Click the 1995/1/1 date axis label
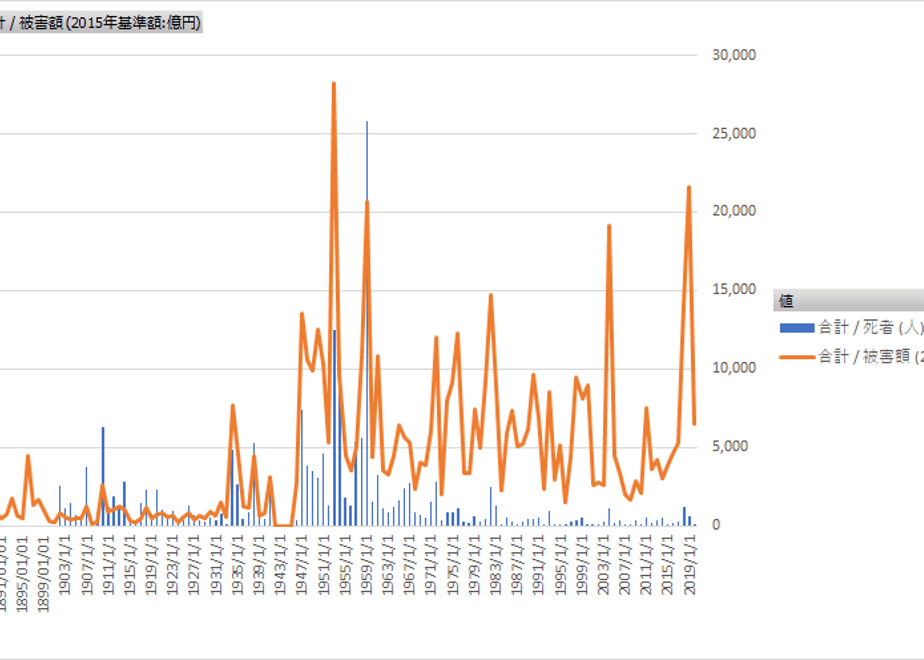Viewport: 924px width, 660px height. (560, 565)
